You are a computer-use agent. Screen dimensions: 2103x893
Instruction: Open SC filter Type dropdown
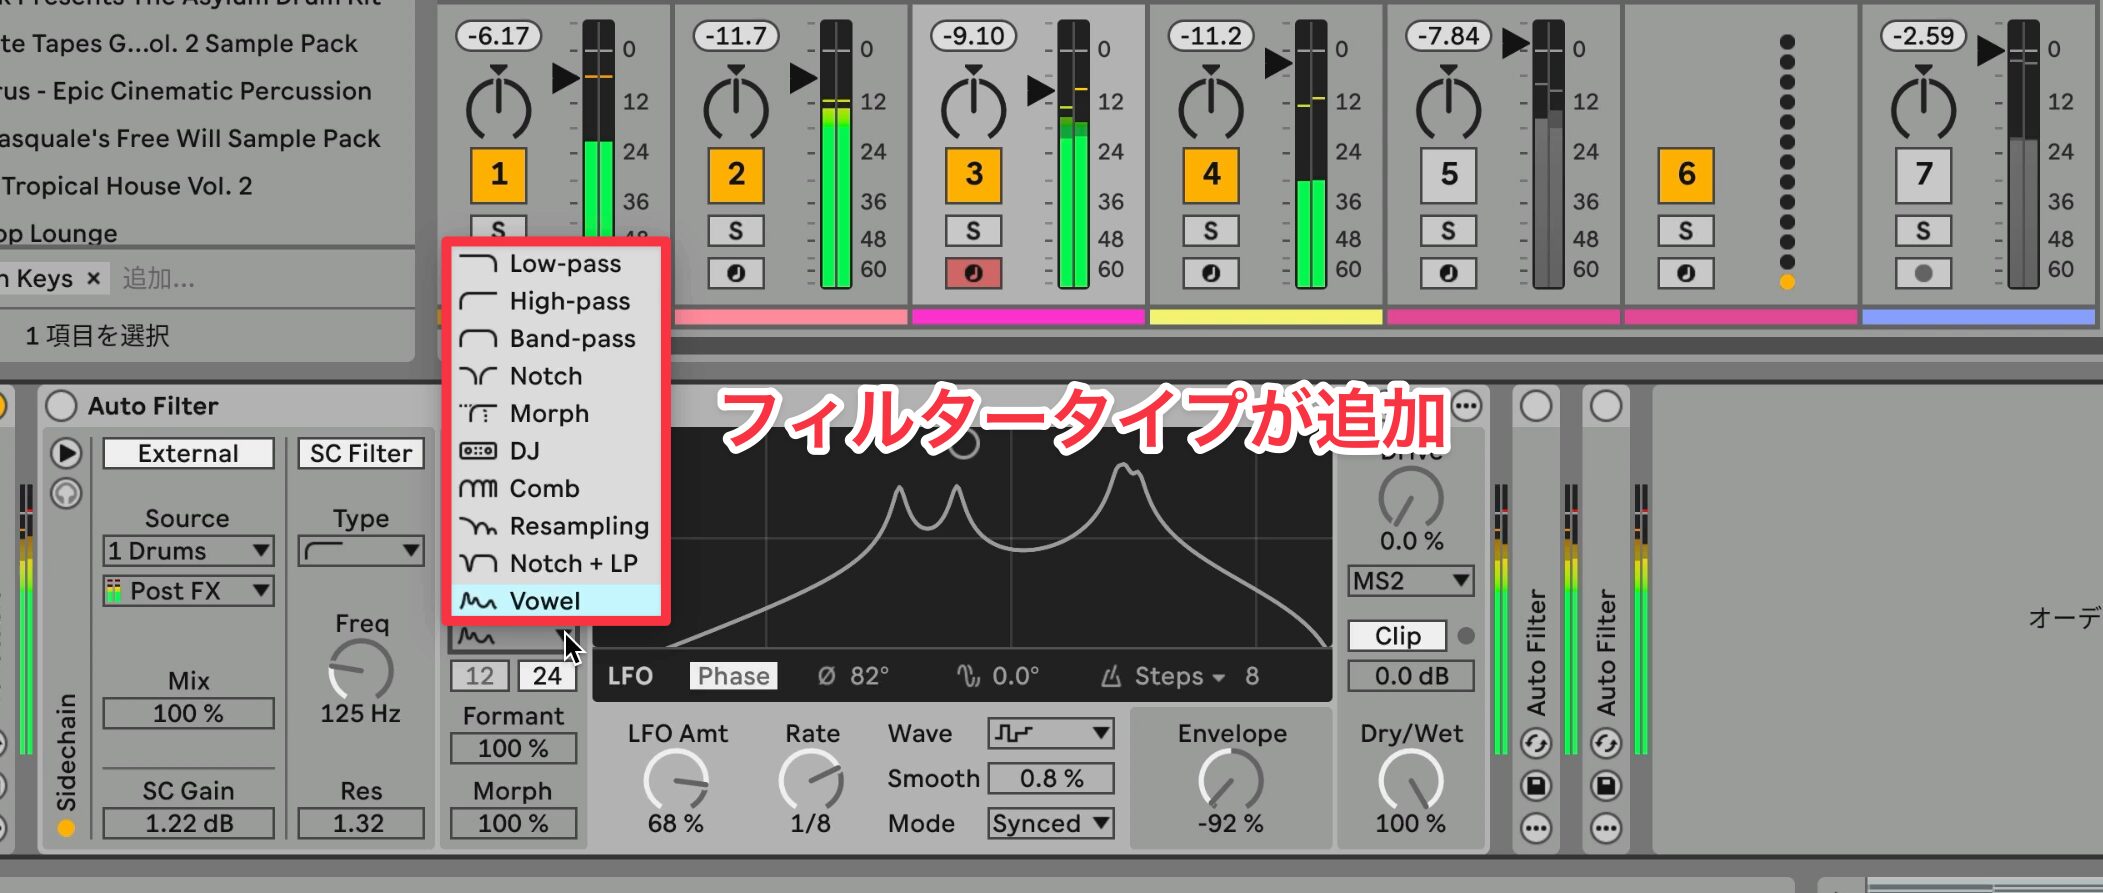(x=361, y=551)
